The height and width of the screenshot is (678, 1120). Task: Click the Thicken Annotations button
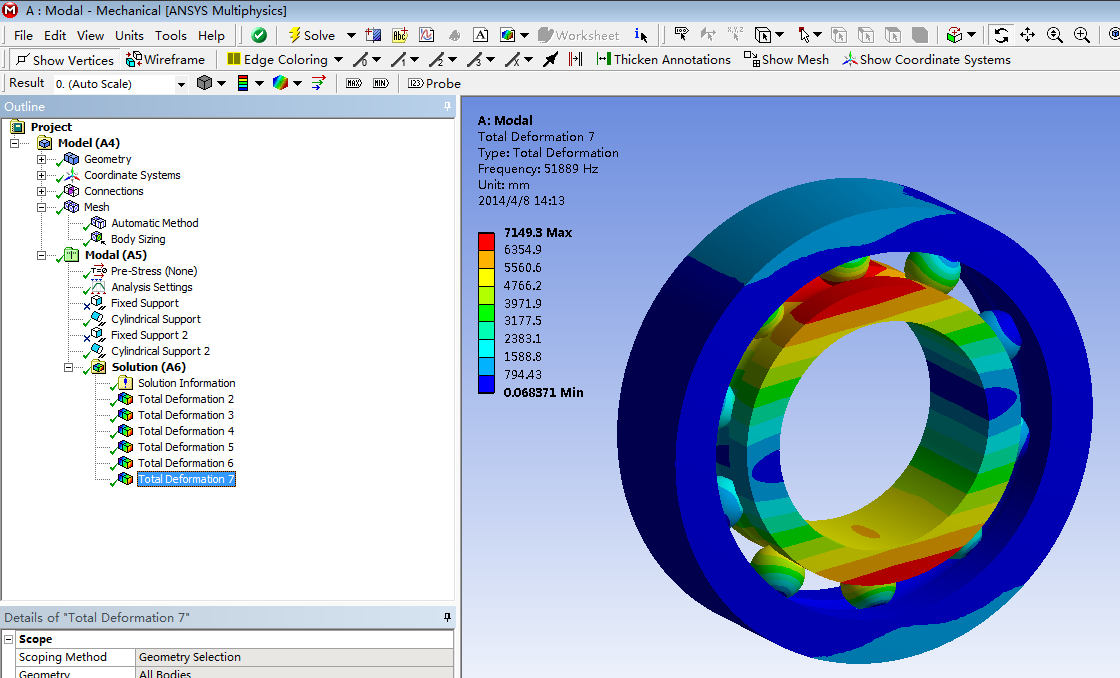pyautogui.click(x=663, y=59)
